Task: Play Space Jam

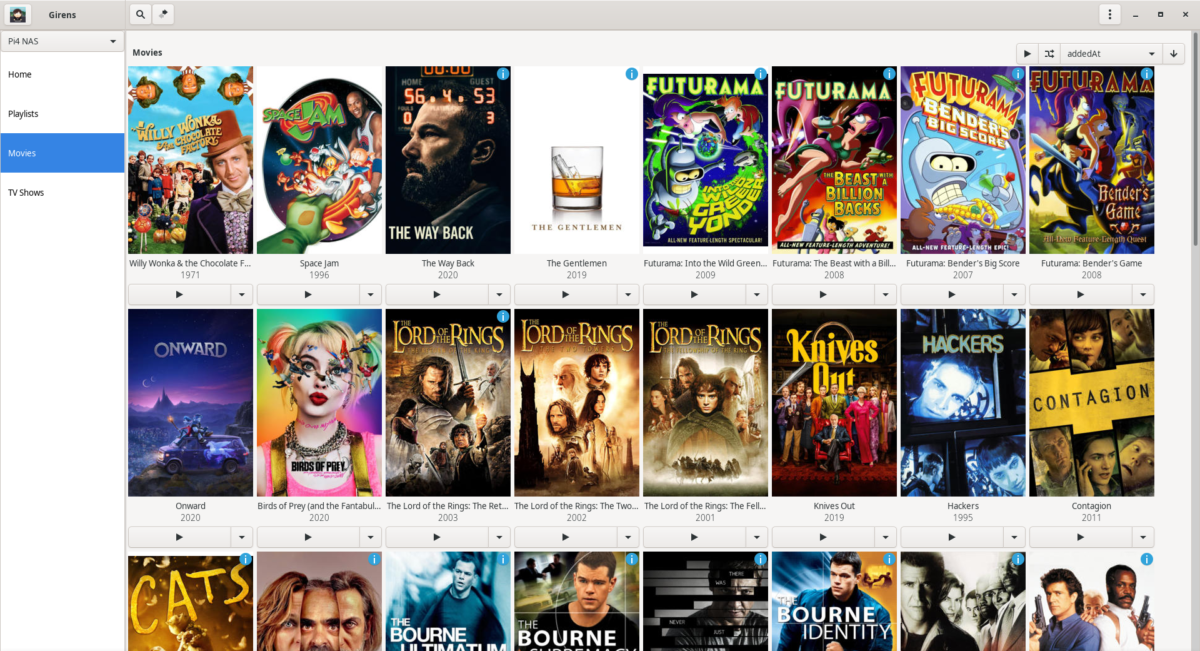Action: pos(308,295)
